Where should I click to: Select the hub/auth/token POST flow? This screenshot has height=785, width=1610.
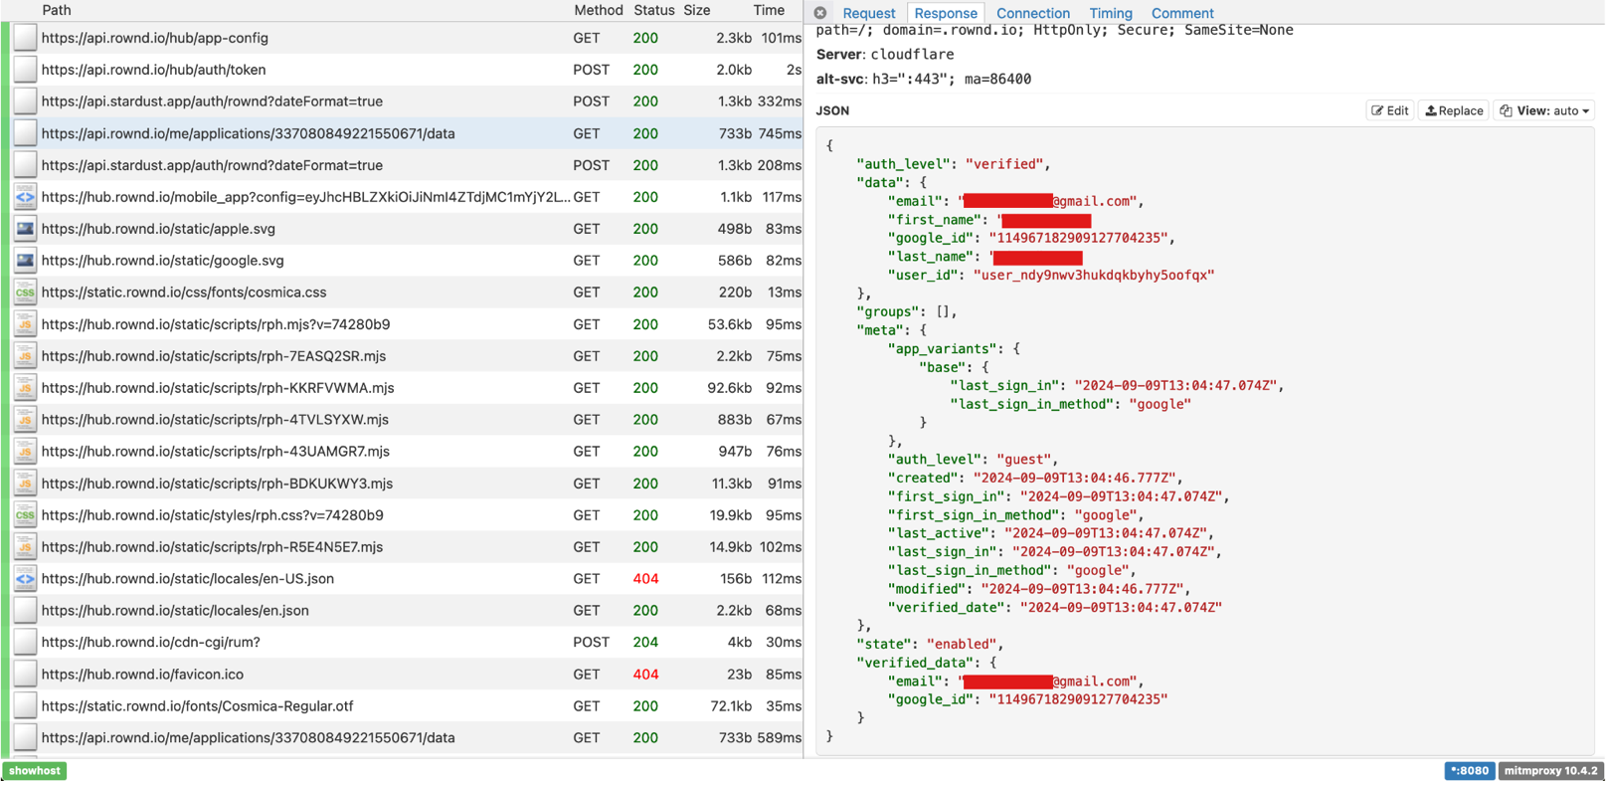click(x=300, y=70)
